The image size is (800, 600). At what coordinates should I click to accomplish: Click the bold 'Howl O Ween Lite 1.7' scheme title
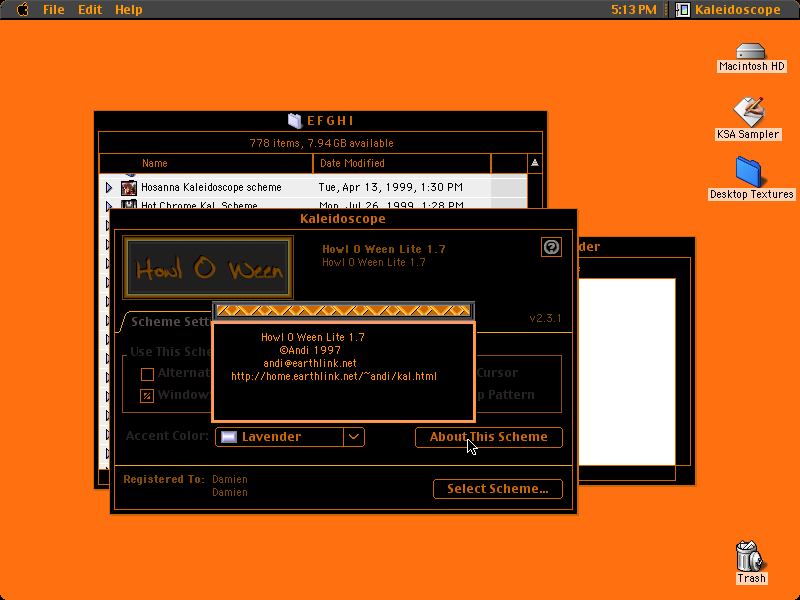pyautogui.click(x=384, y=249)
